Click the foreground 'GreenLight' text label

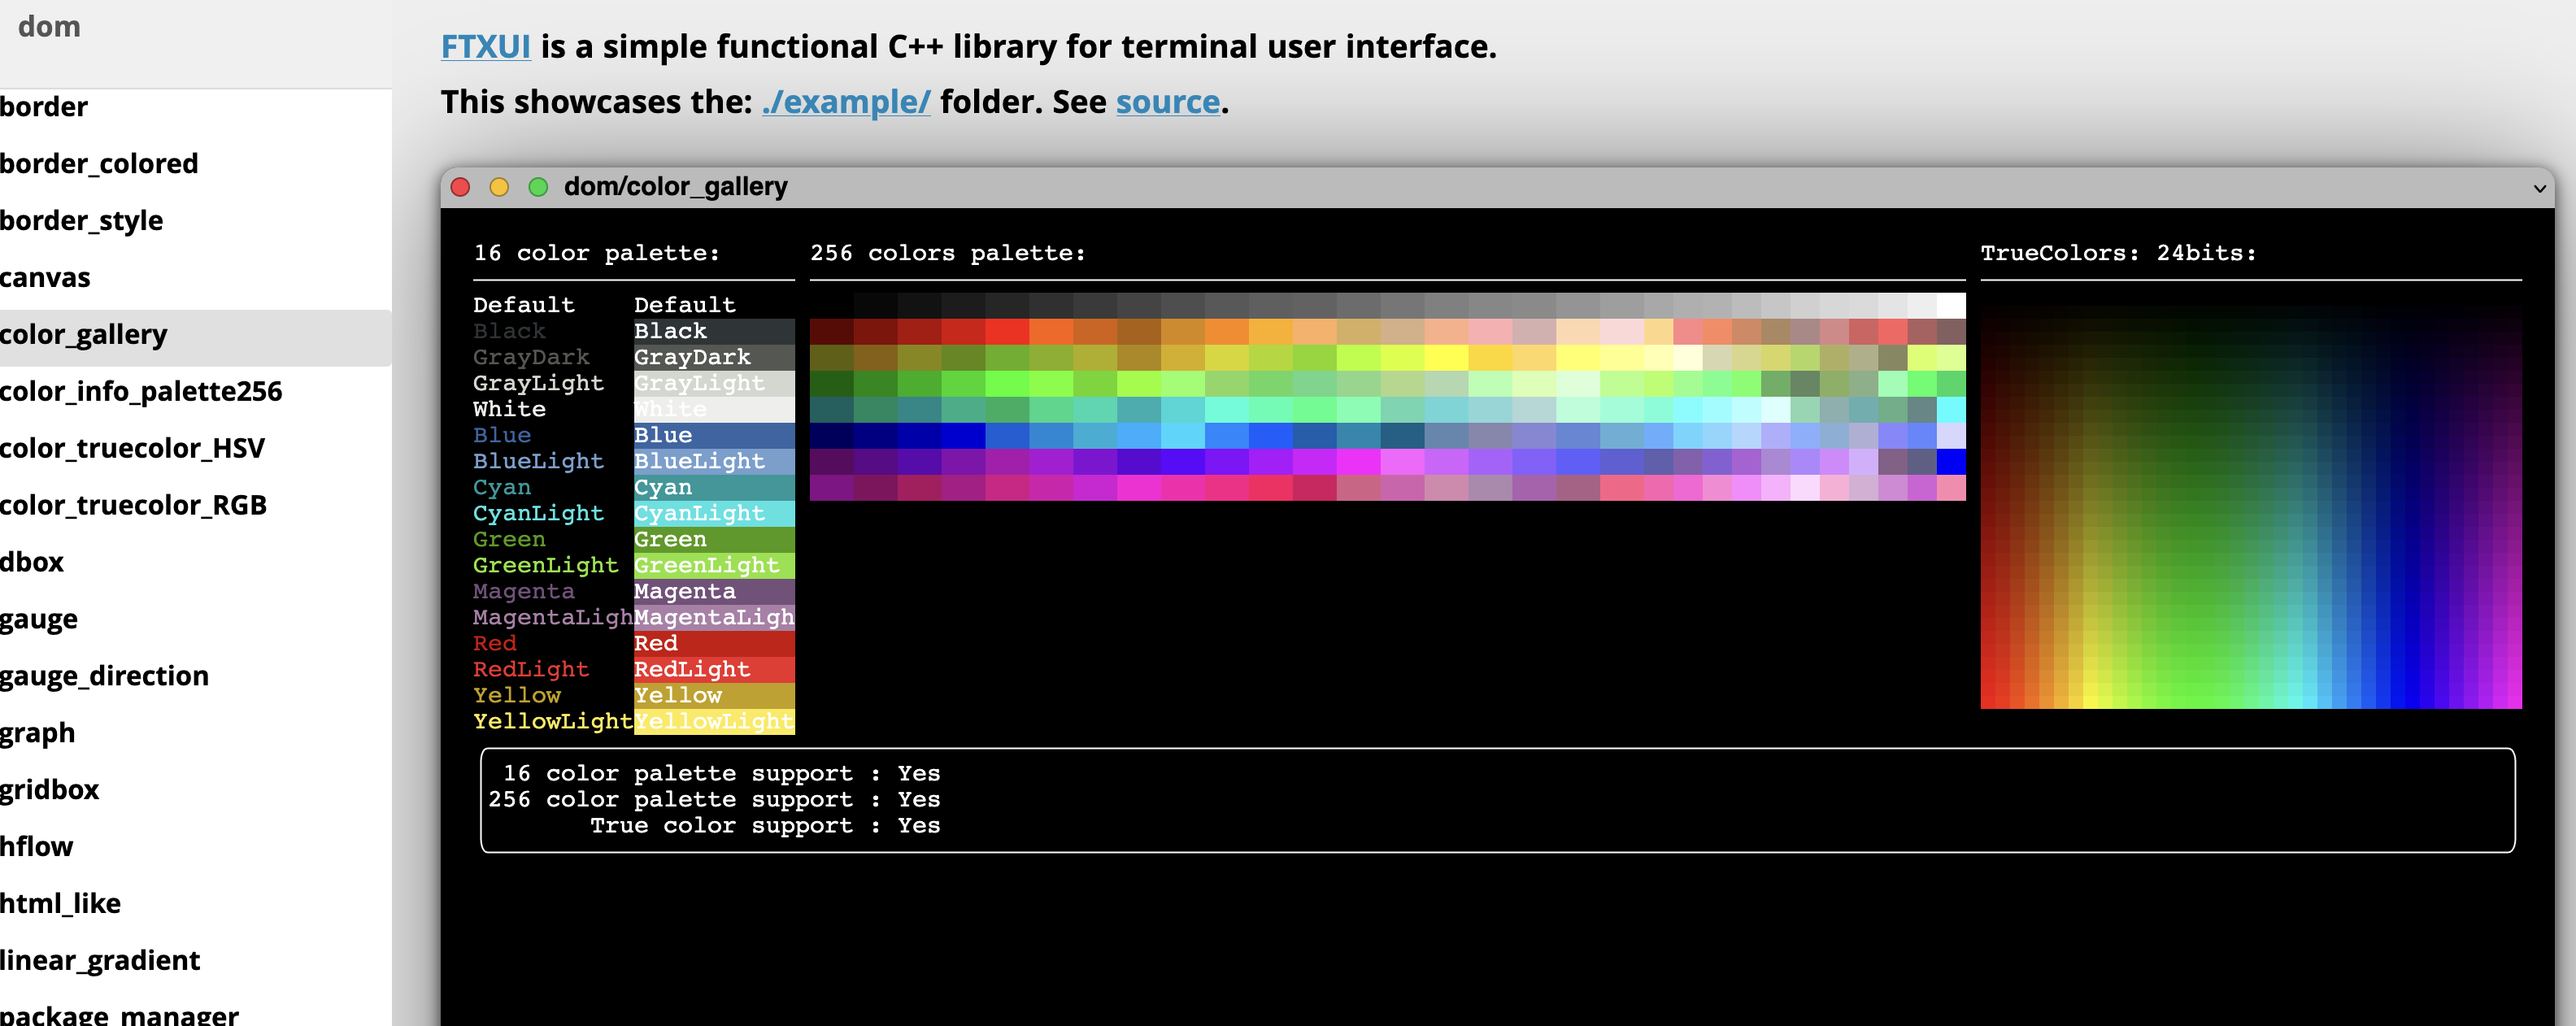pos(546,565)
